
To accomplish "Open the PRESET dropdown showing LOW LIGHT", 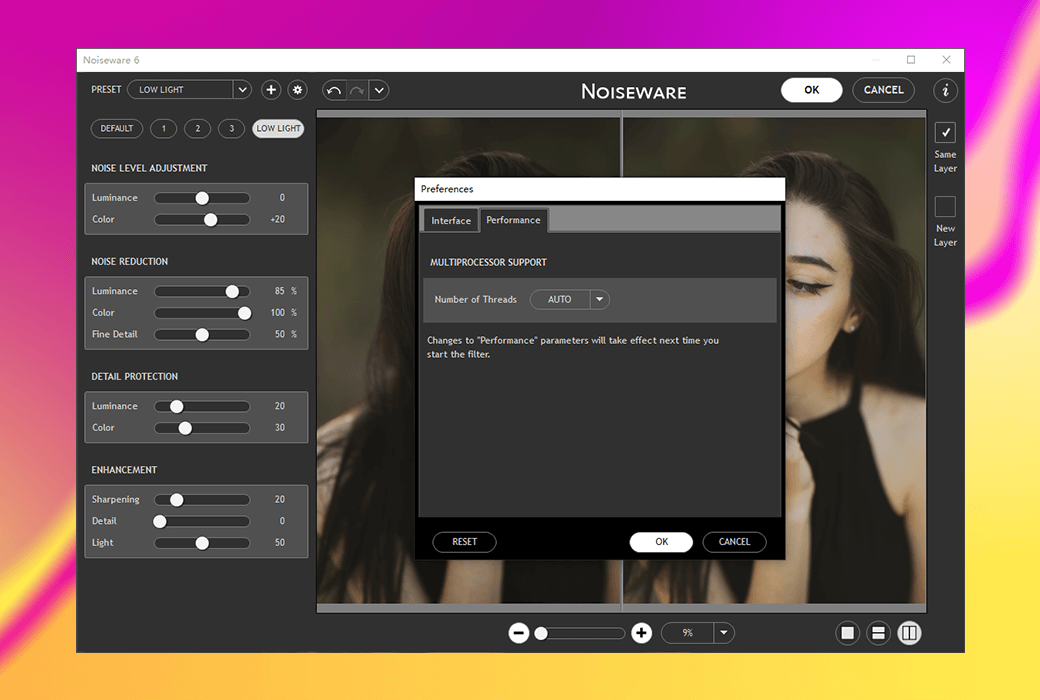I will pos(190,90).
